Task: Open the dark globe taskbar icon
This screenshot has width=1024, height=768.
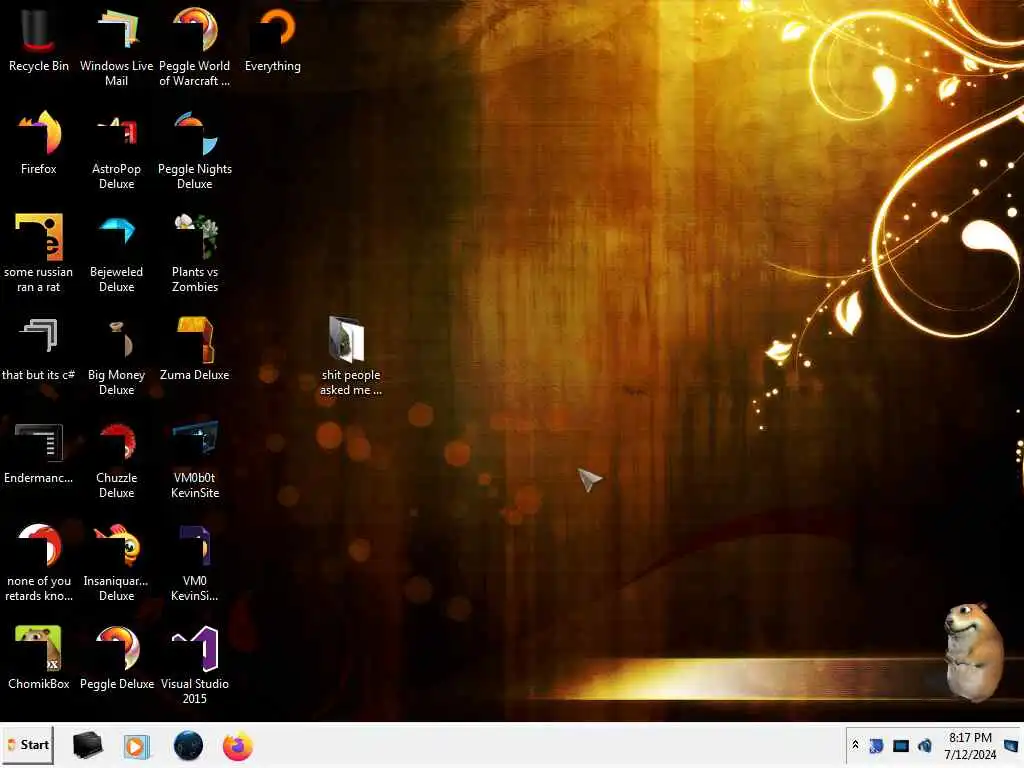Action: [188, 746]
